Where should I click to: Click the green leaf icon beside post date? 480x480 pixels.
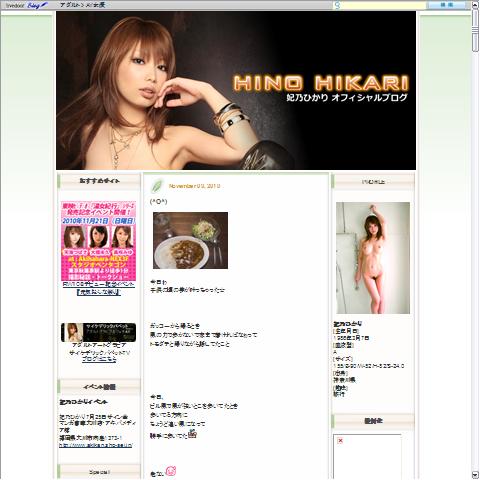click(157, 186)
